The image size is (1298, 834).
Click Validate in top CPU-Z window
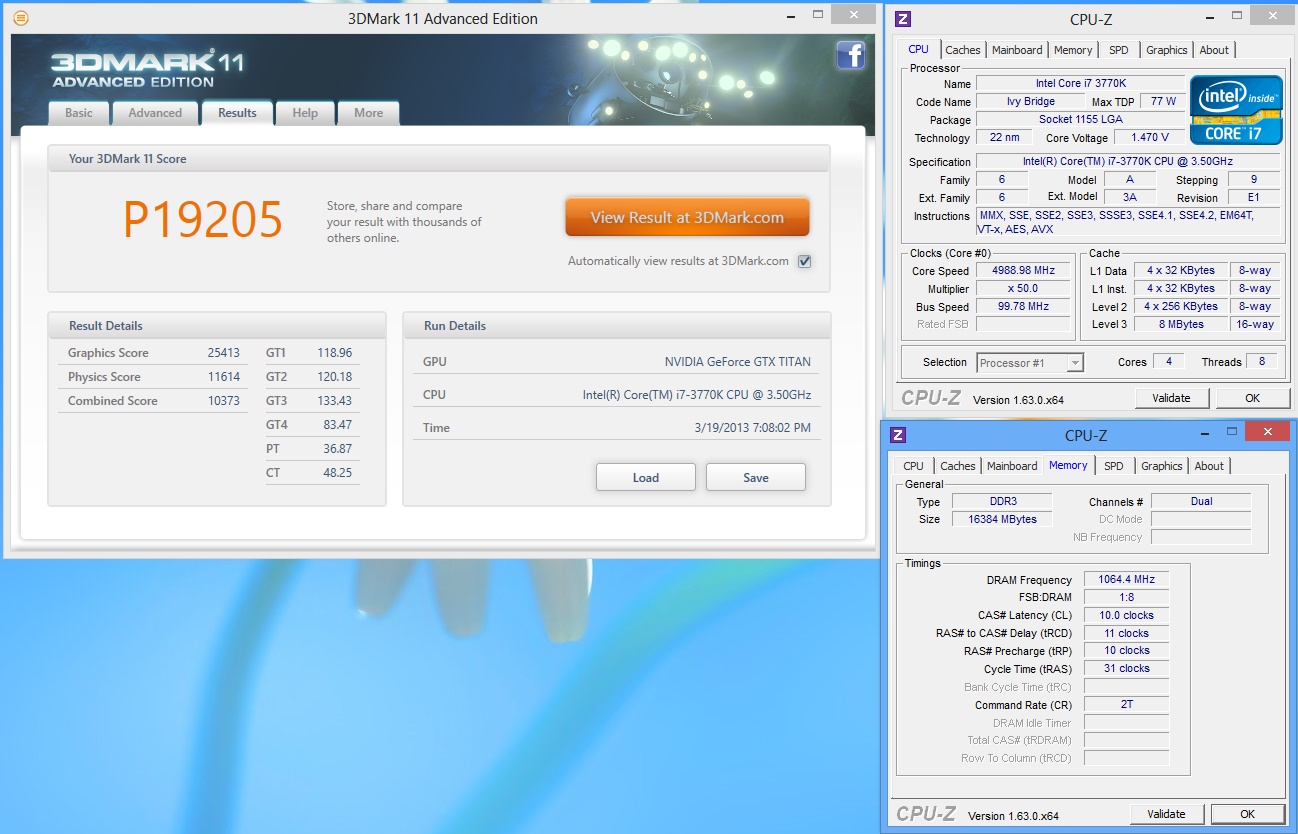(x=1171, y=398)
